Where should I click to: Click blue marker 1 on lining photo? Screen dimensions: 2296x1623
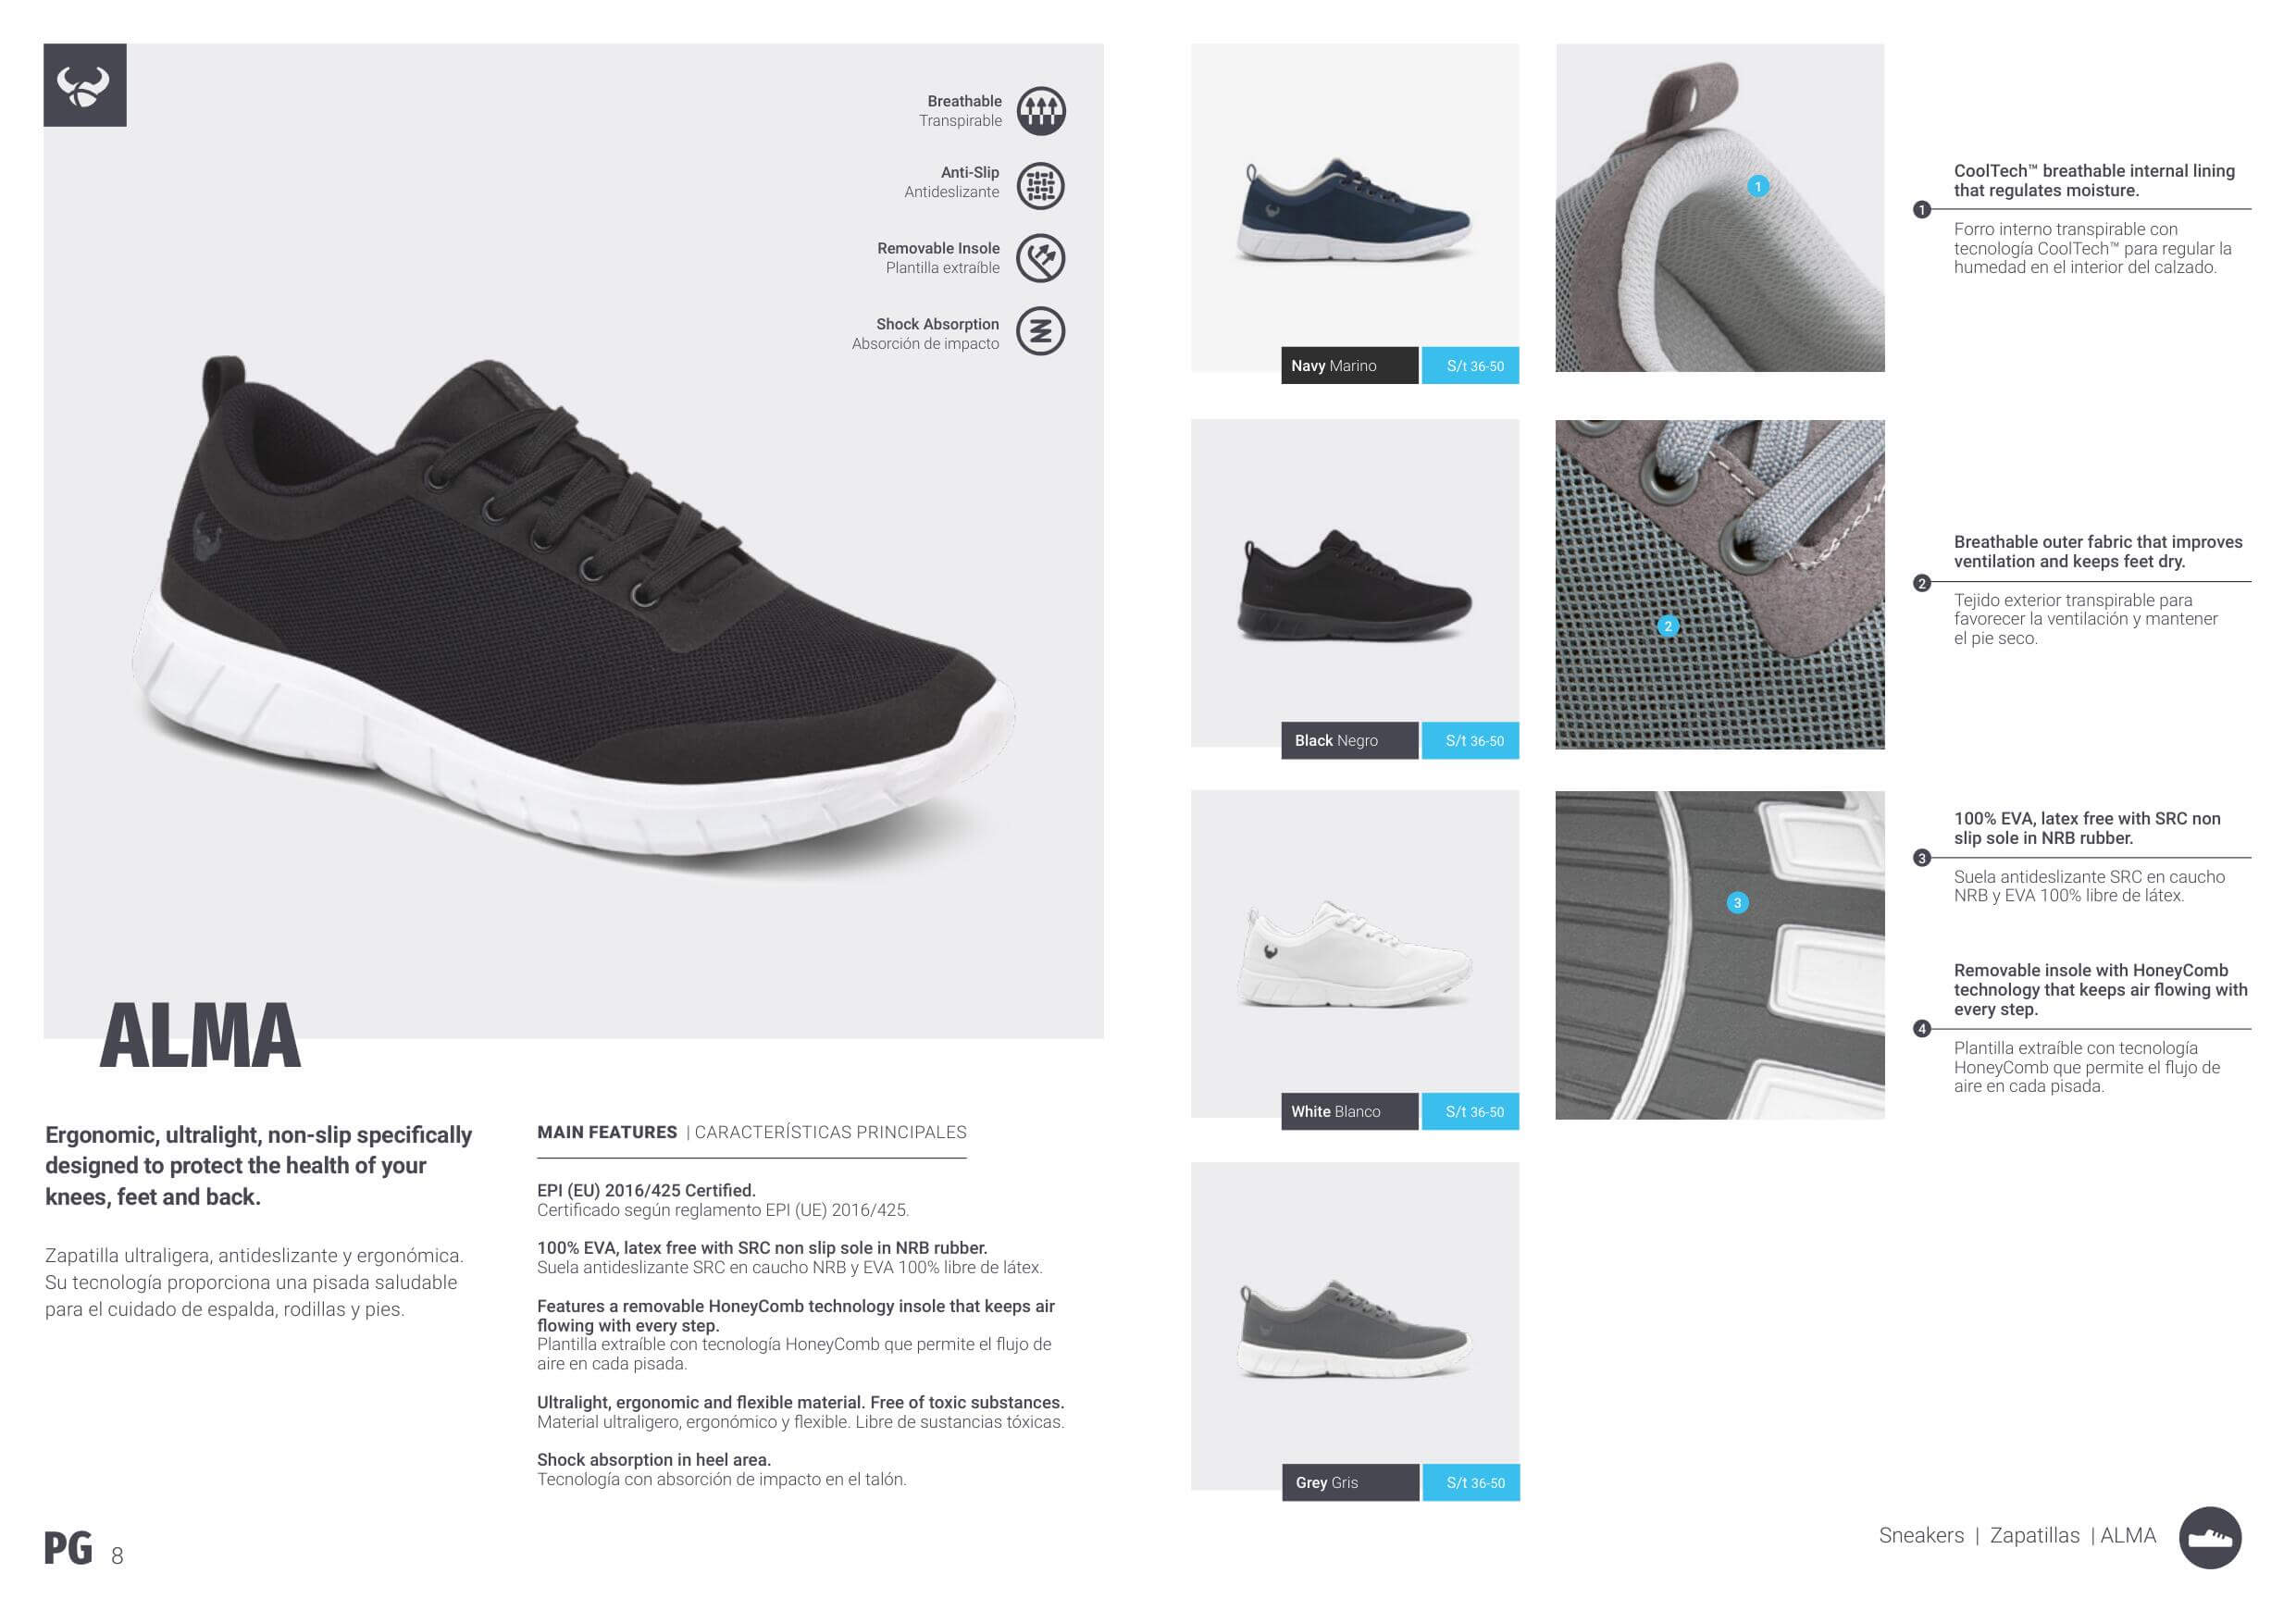coord(1758,186)
